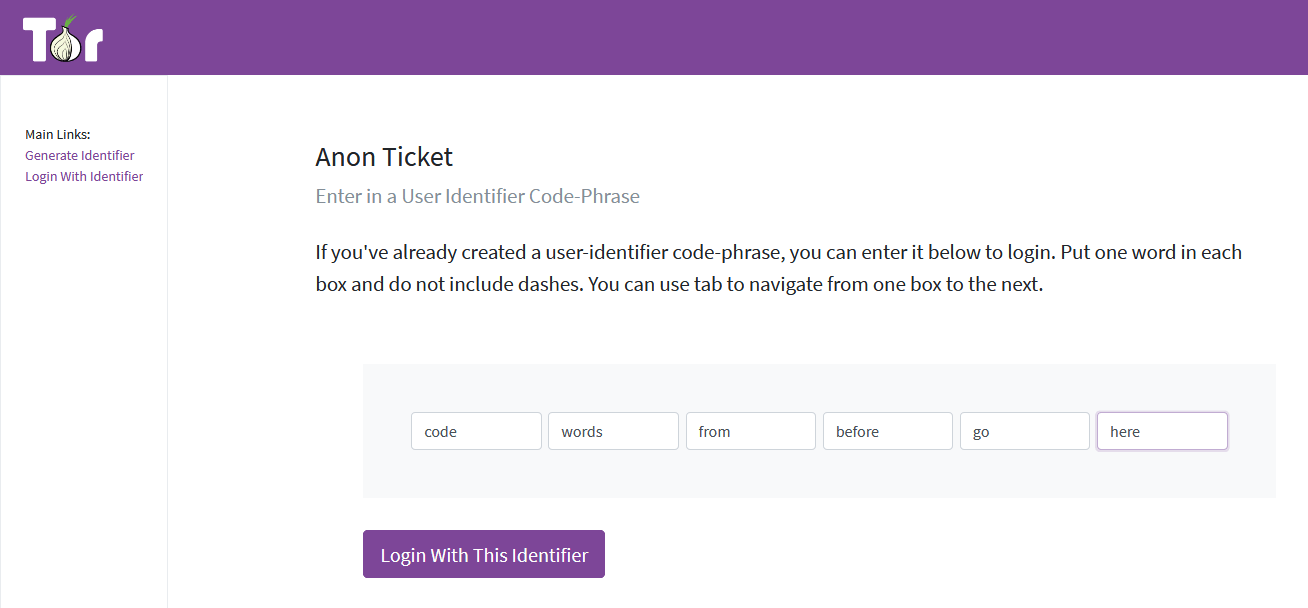Open the Login With Identifier sidebar link
1308x608 pixels.
[84, 176]
